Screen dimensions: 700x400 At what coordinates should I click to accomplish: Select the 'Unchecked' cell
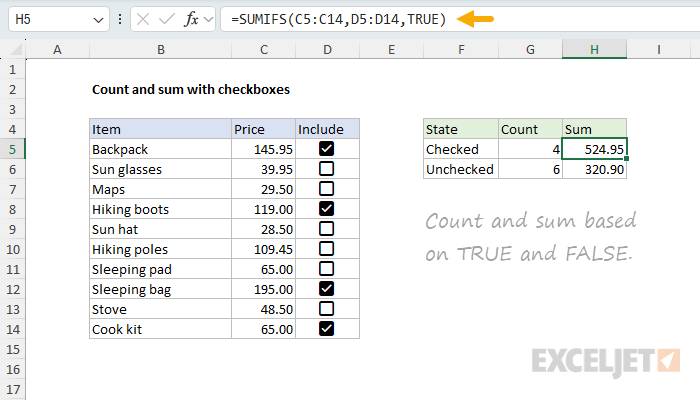461,169
